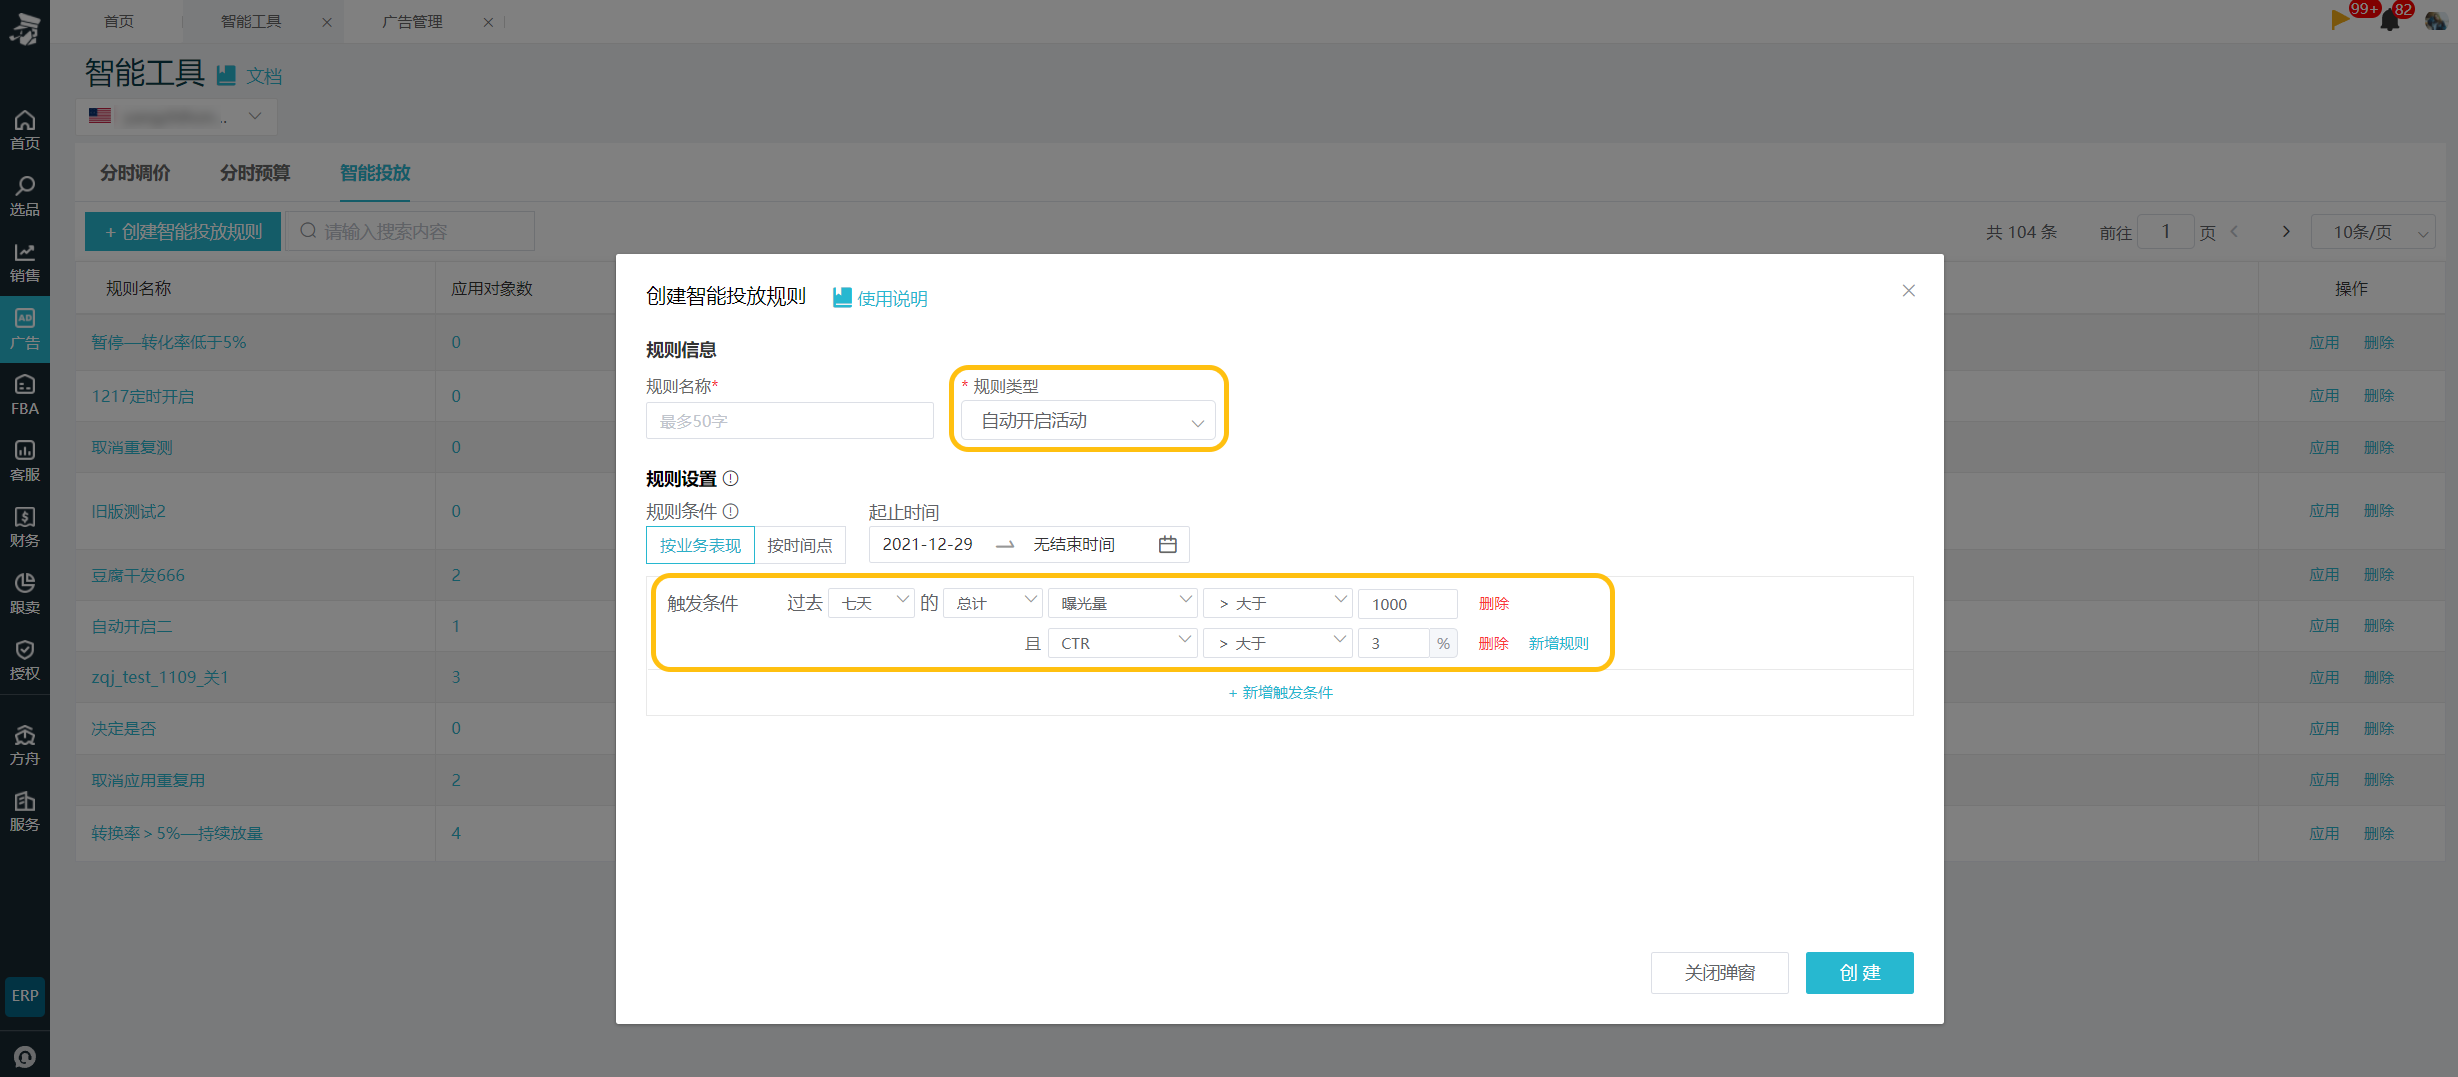The height and width of the screenshot is (1077, 2458).
Task: Click the ERP badge in sidebar
Action: (25, 996)
